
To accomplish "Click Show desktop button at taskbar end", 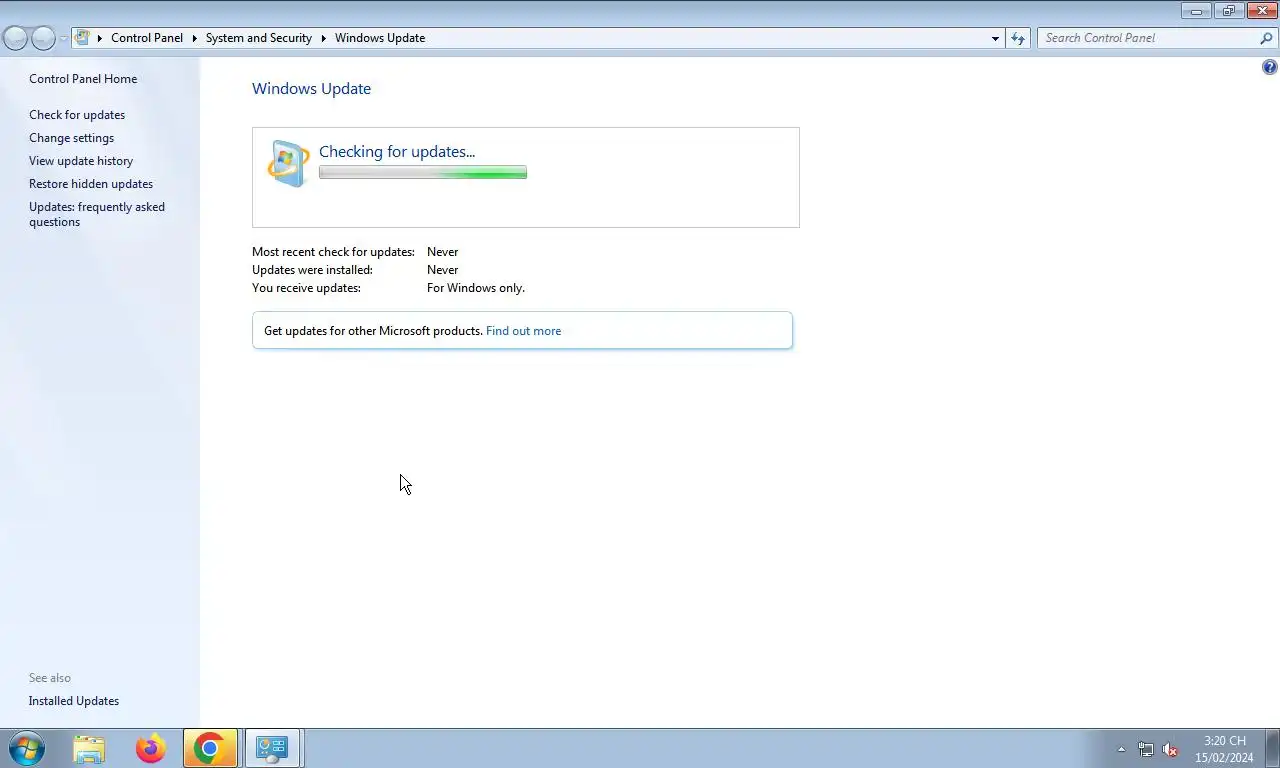I will point(1272,749).
